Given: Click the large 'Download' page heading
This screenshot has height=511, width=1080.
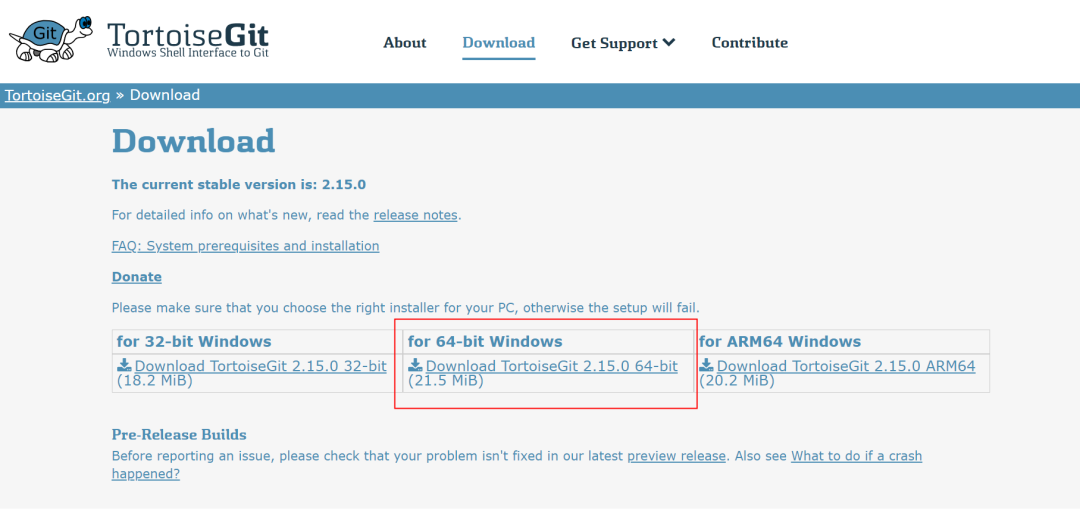Looking at the screenshot, I should coord(194,141).
